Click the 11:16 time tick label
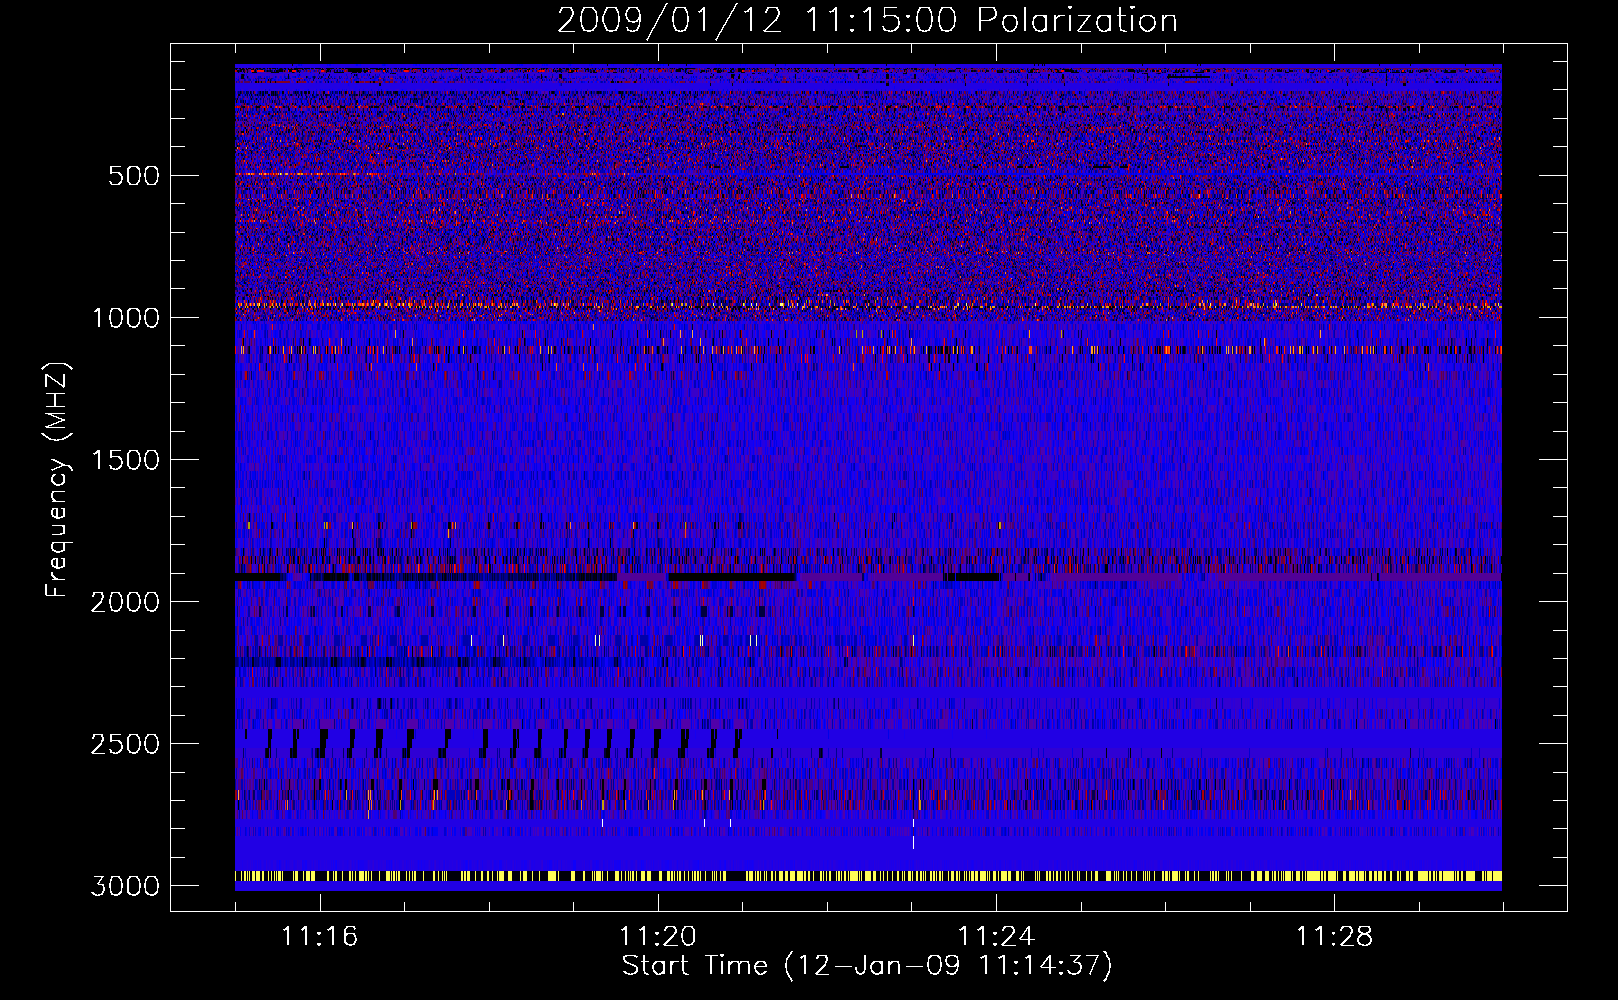 [319, 937]
